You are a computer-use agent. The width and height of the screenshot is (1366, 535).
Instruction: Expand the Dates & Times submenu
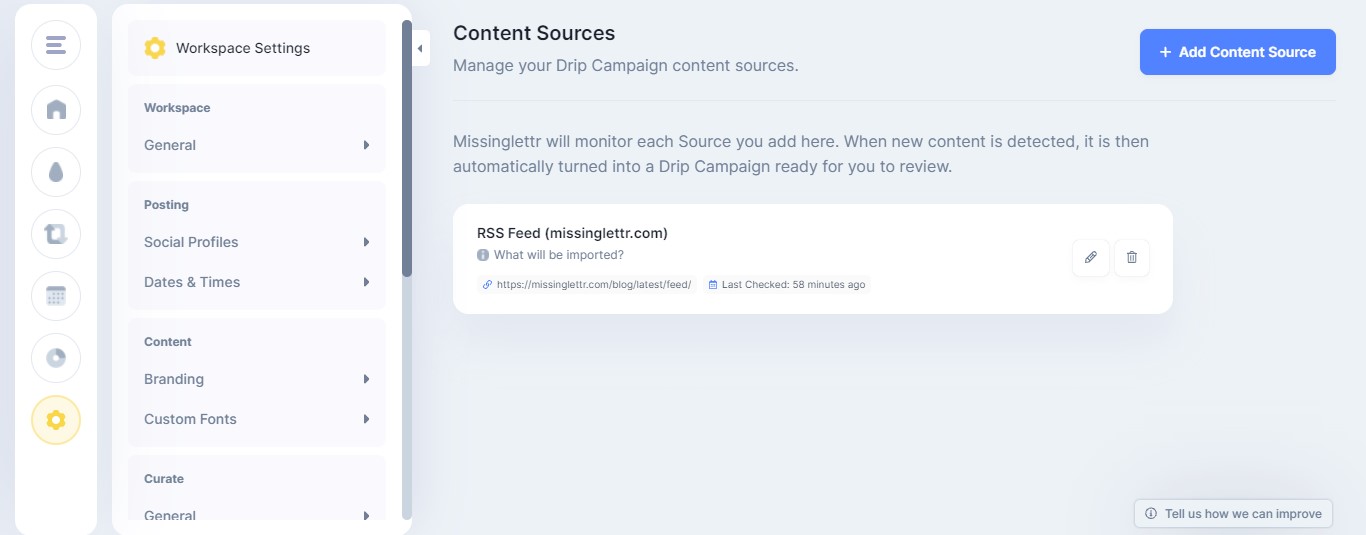257,282
